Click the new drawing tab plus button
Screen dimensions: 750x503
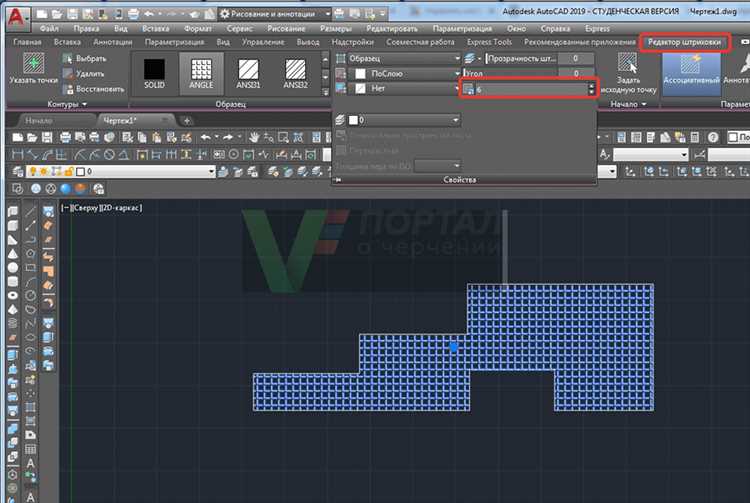tap(187, 120)
